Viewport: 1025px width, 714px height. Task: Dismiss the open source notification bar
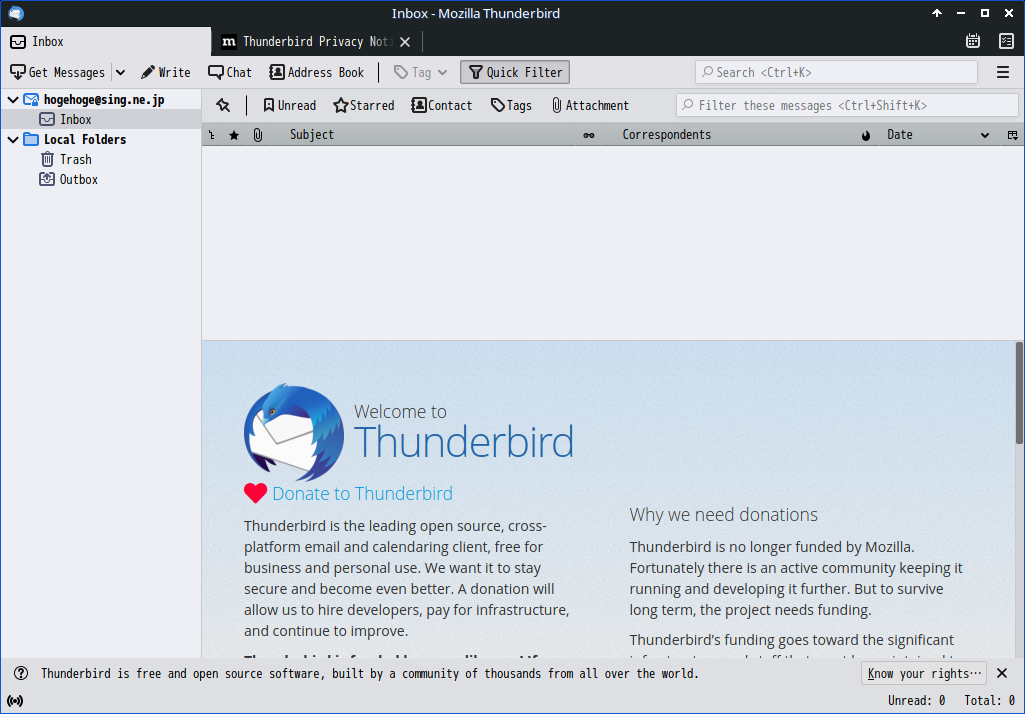pyautogui.click(x=1001, y=673)
